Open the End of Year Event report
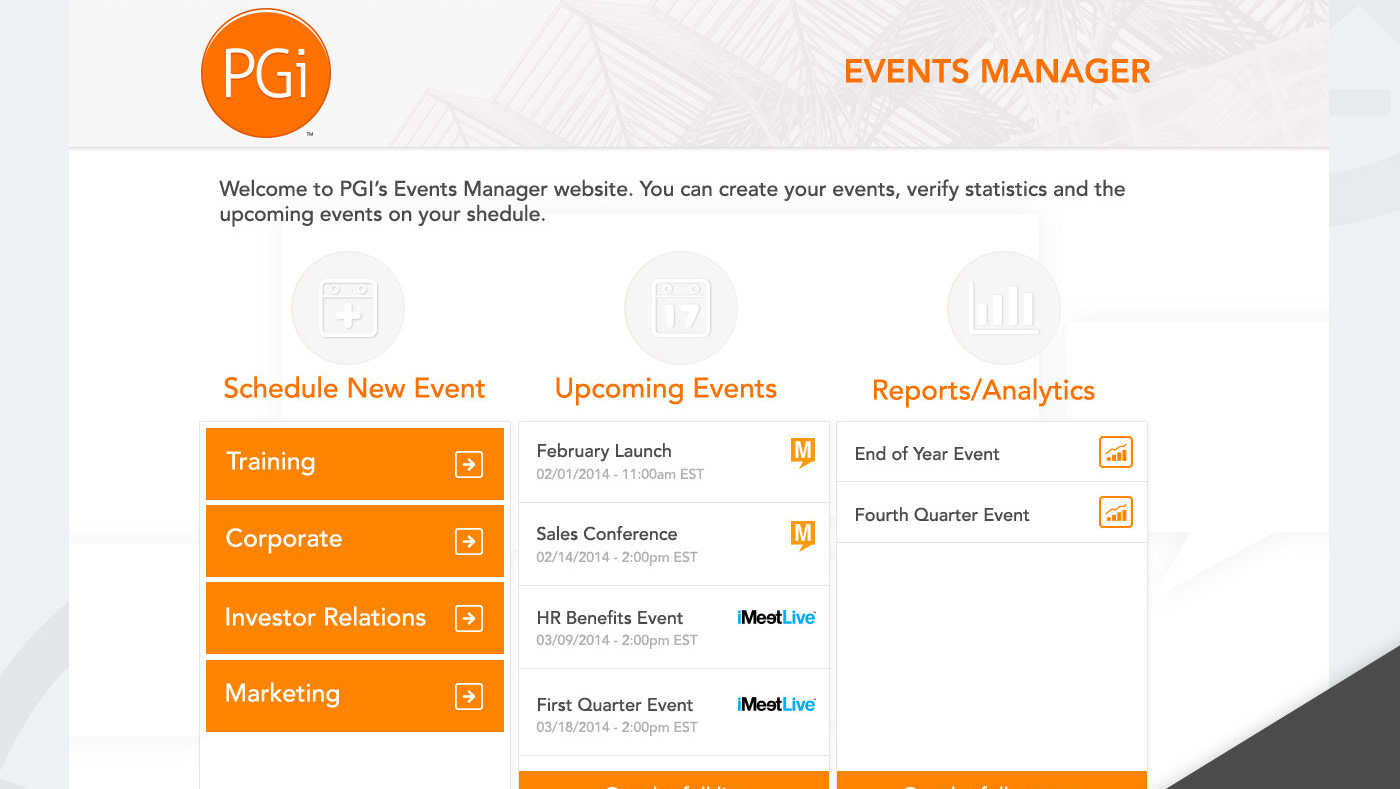Image resolution: width=1400 pixels, height=789 pixels. tap(992, 452)
